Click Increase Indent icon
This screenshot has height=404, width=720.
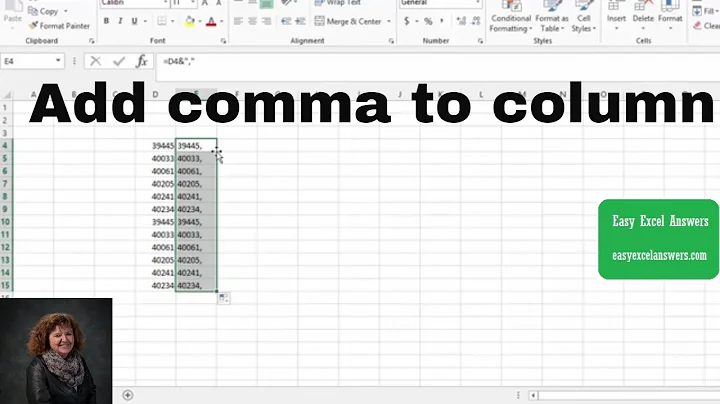point(300,21)
